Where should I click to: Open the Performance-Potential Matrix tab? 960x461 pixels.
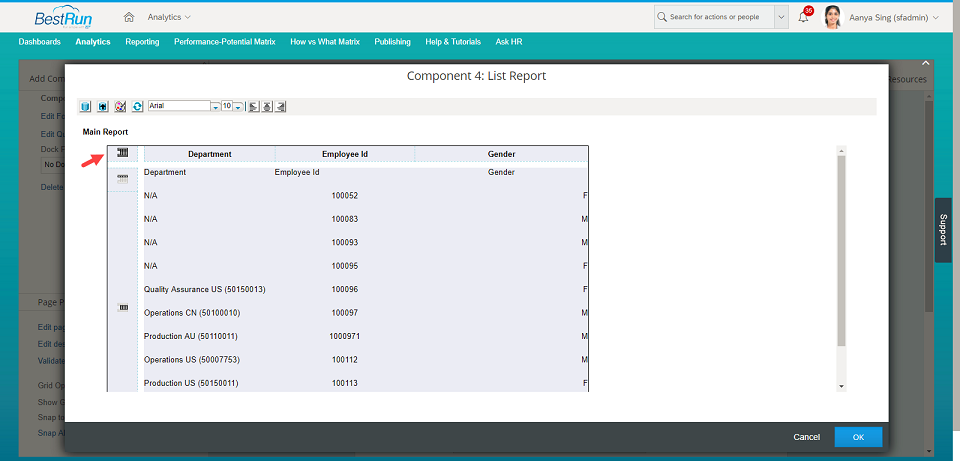225,42
